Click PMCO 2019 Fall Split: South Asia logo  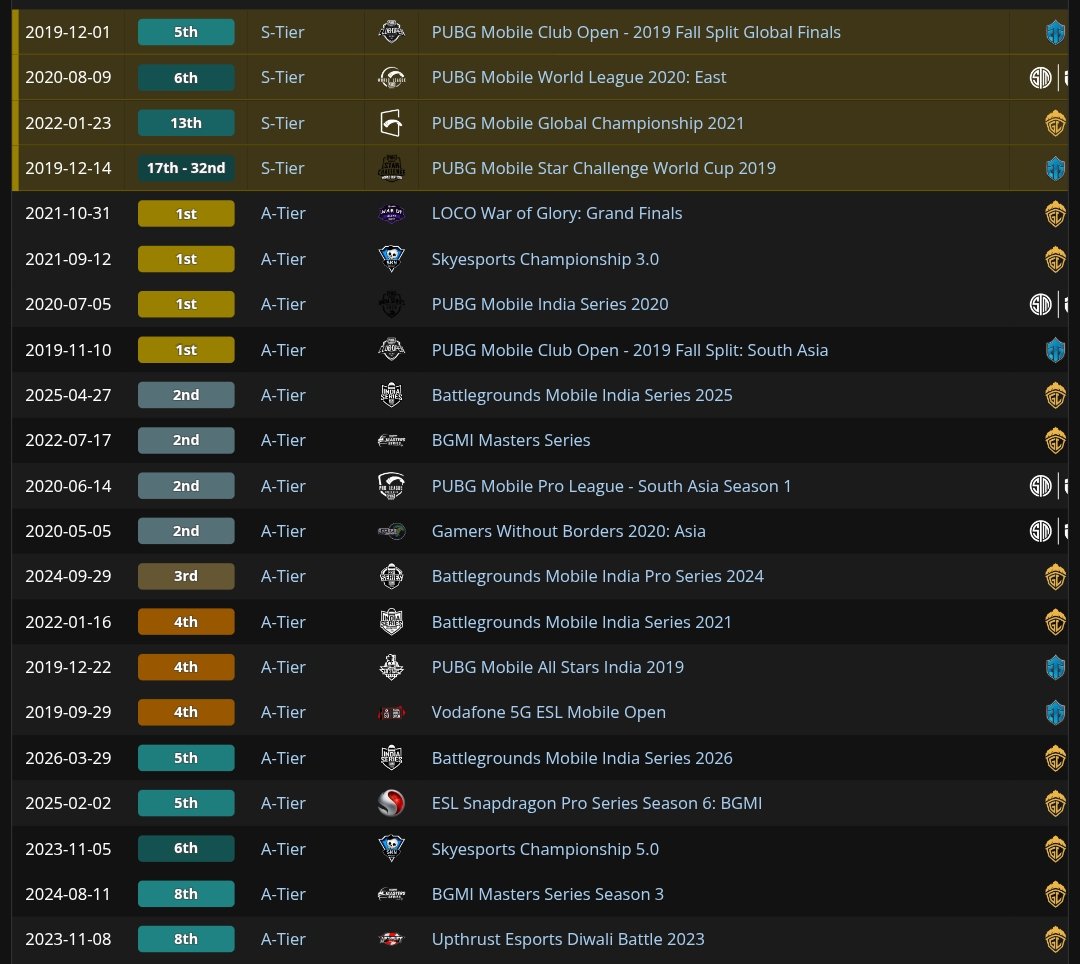391,350
